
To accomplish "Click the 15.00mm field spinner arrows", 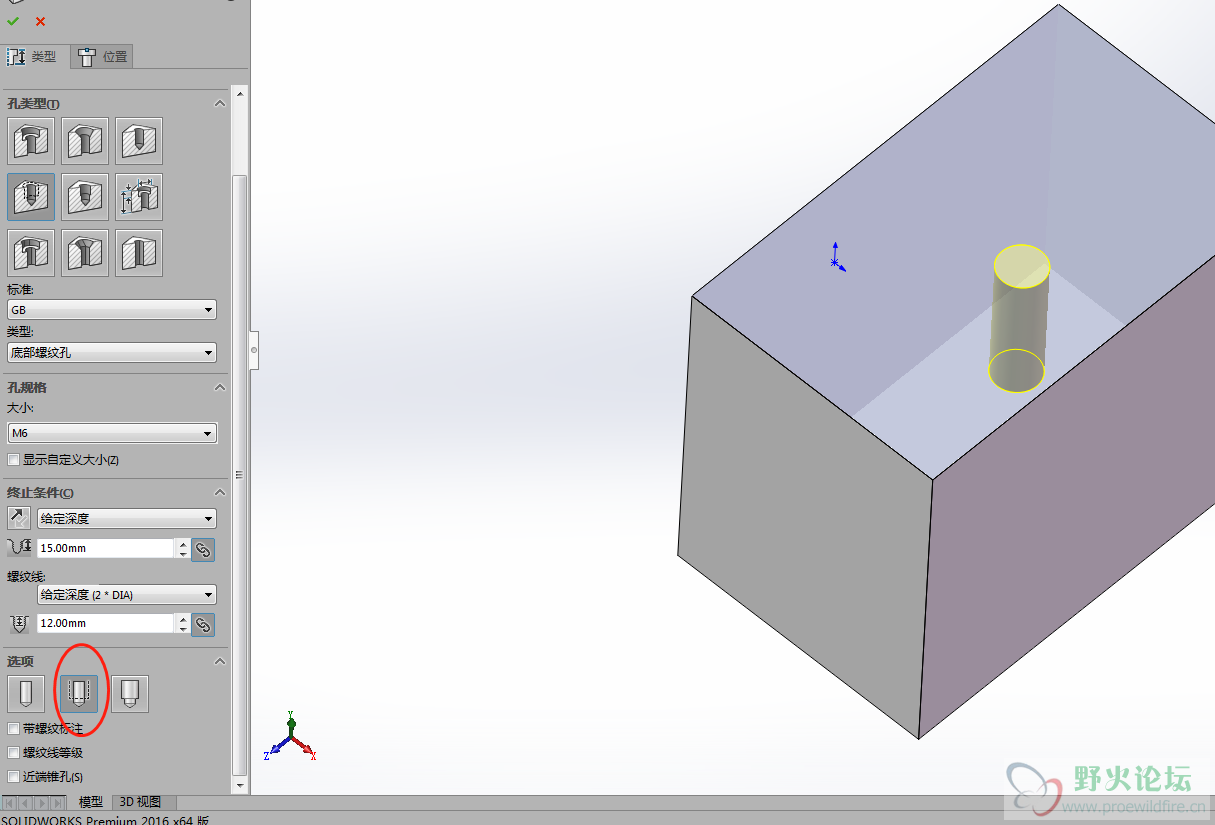I will (x=182, y=548).
